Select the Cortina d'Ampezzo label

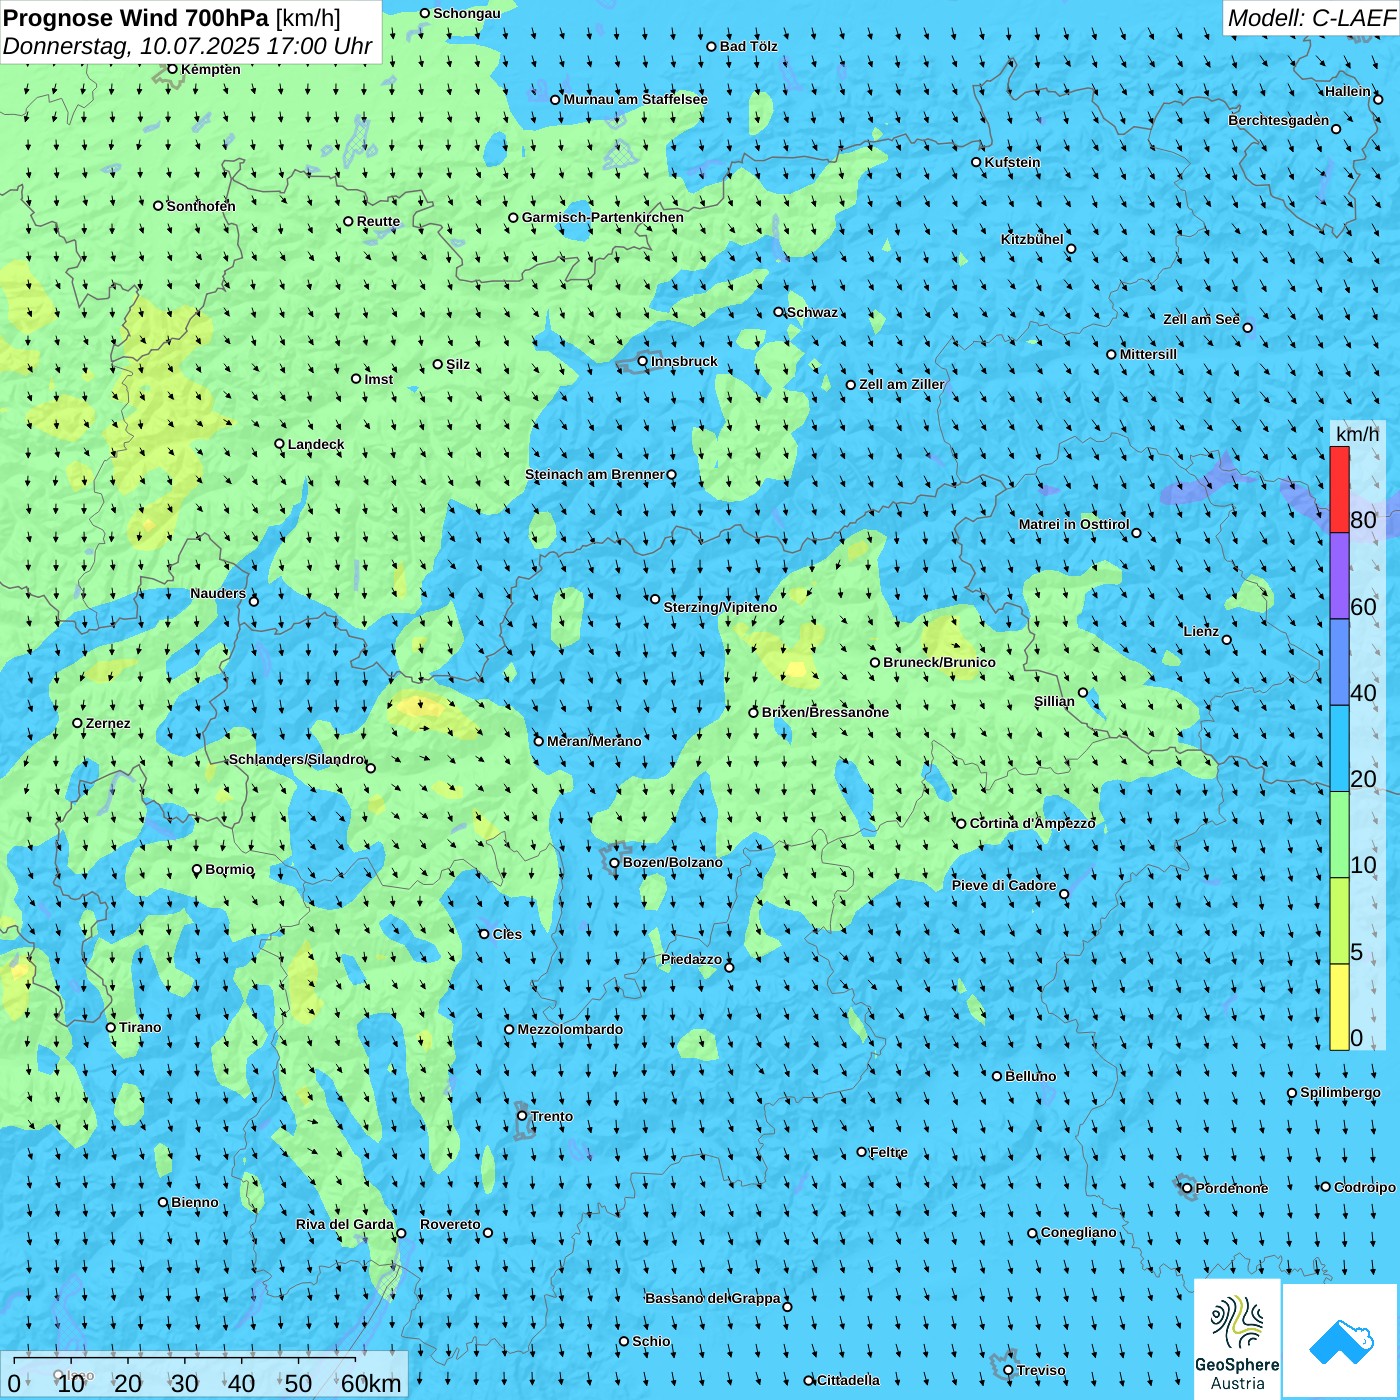1033,823
